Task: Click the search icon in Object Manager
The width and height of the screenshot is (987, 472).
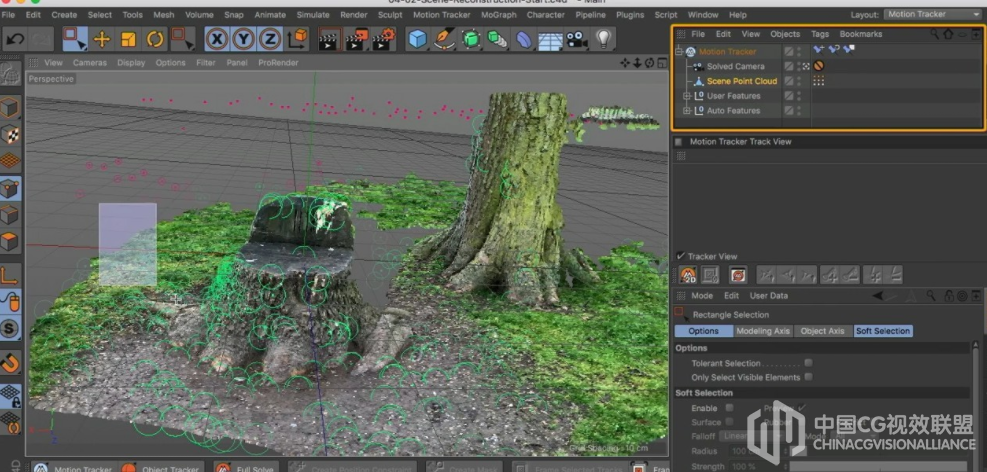Action: [x=935, y=34]
